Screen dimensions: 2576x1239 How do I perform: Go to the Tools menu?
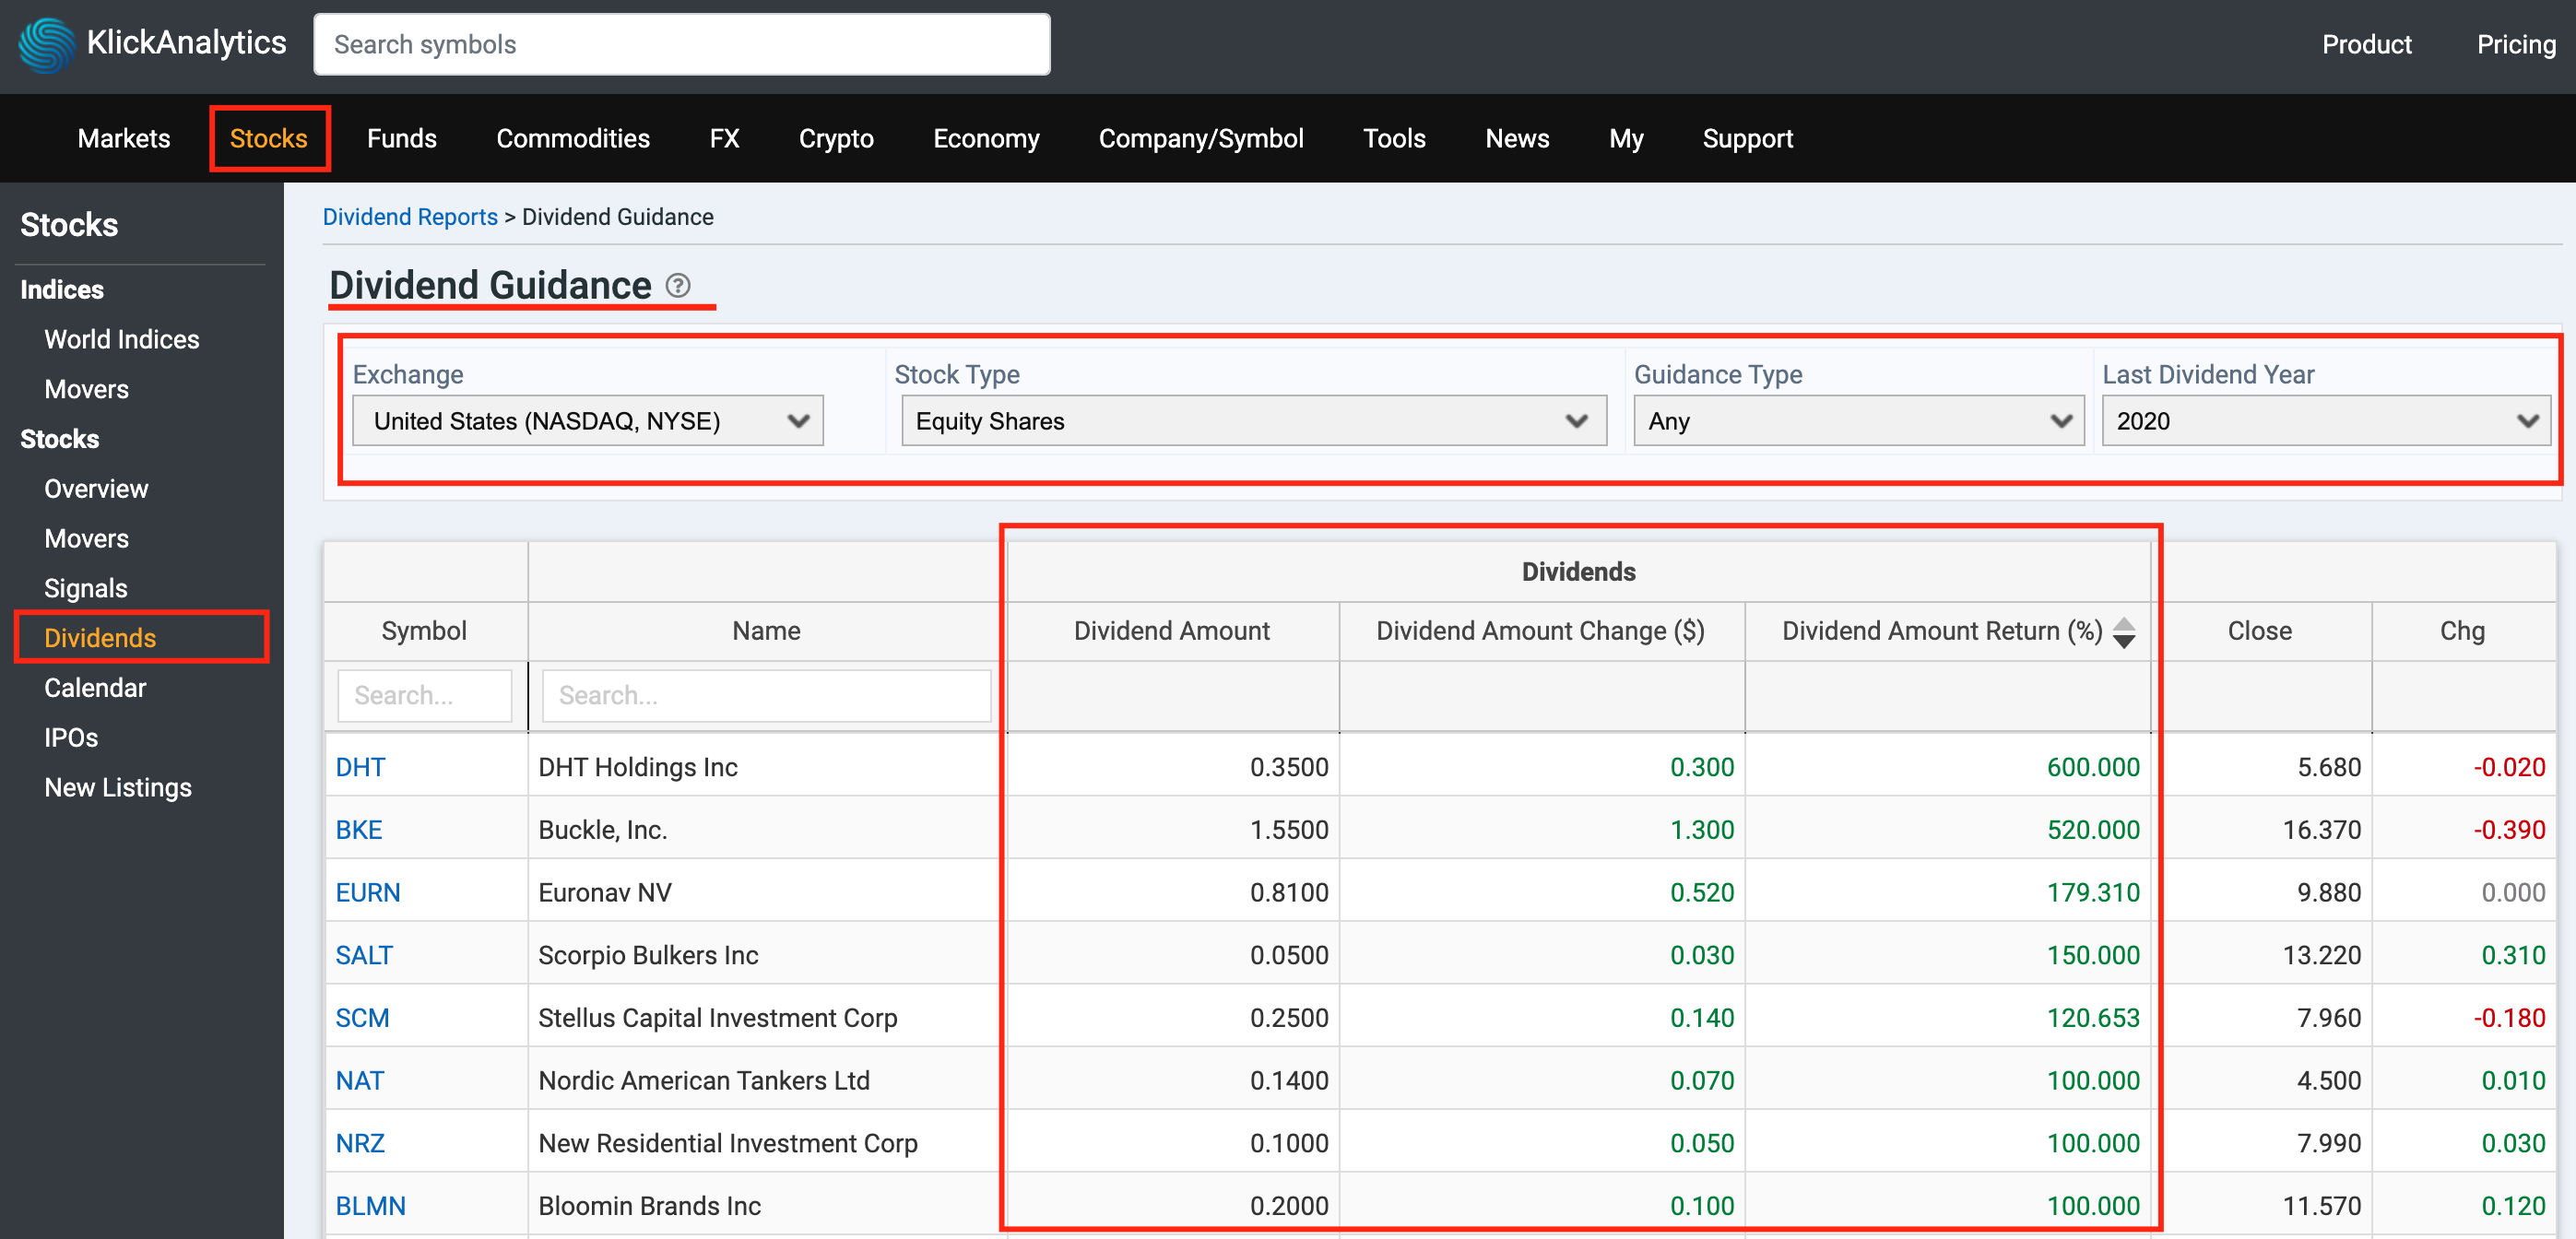click(1394, 139)
